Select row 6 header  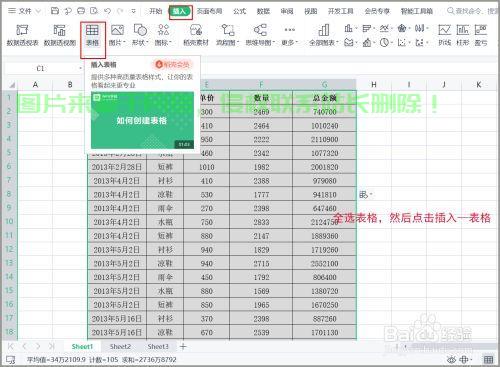pyautogui.click(x=9, y=167)
